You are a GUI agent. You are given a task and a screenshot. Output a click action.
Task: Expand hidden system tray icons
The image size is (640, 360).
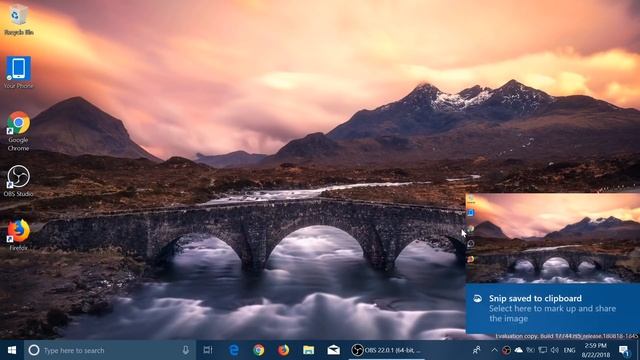coord(494,350)
